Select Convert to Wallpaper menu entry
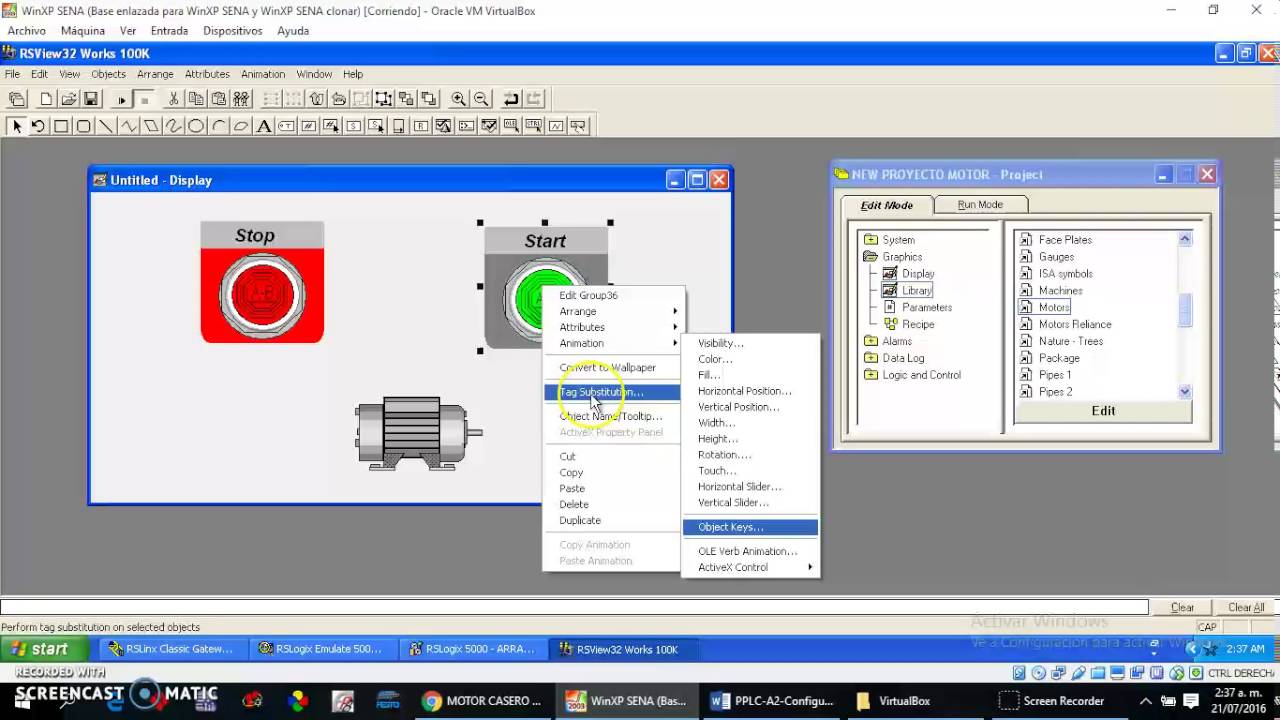The width and height of the screenshot is (1280, 720). click(x=612, y=367)
